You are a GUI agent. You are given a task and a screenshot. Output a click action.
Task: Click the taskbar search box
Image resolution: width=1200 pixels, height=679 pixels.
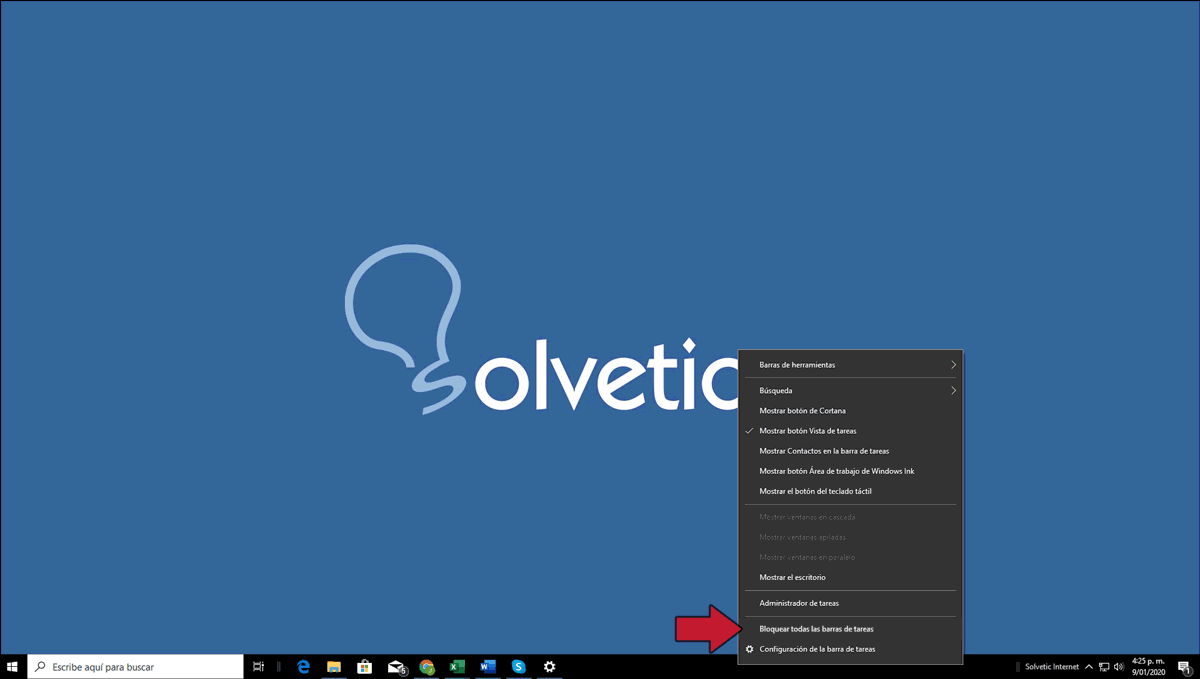135,666
